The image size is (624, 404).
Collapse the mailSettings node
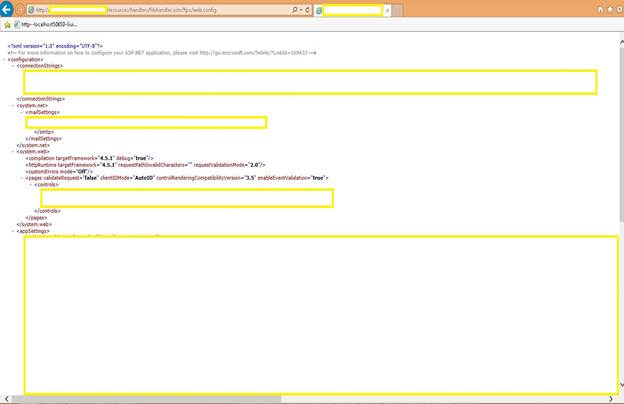[22, 112]
